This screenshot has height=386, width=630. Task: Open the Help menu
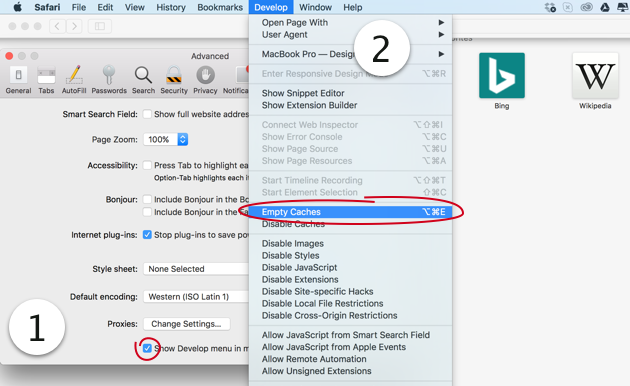352,7
